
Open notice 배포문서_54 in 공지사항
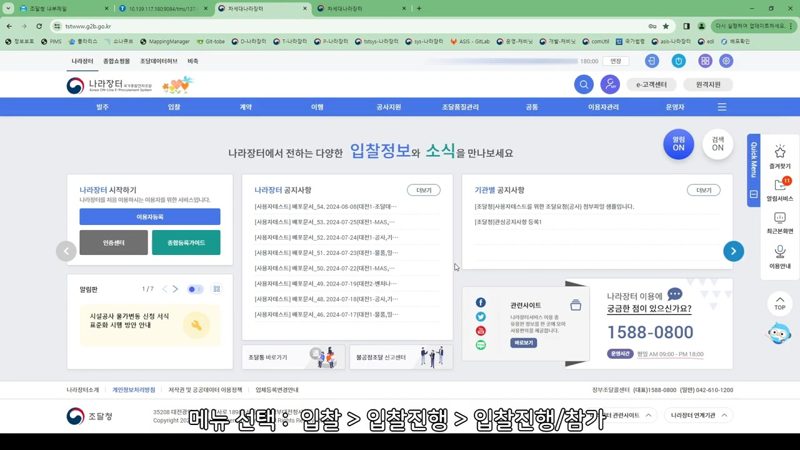point(326,207)
